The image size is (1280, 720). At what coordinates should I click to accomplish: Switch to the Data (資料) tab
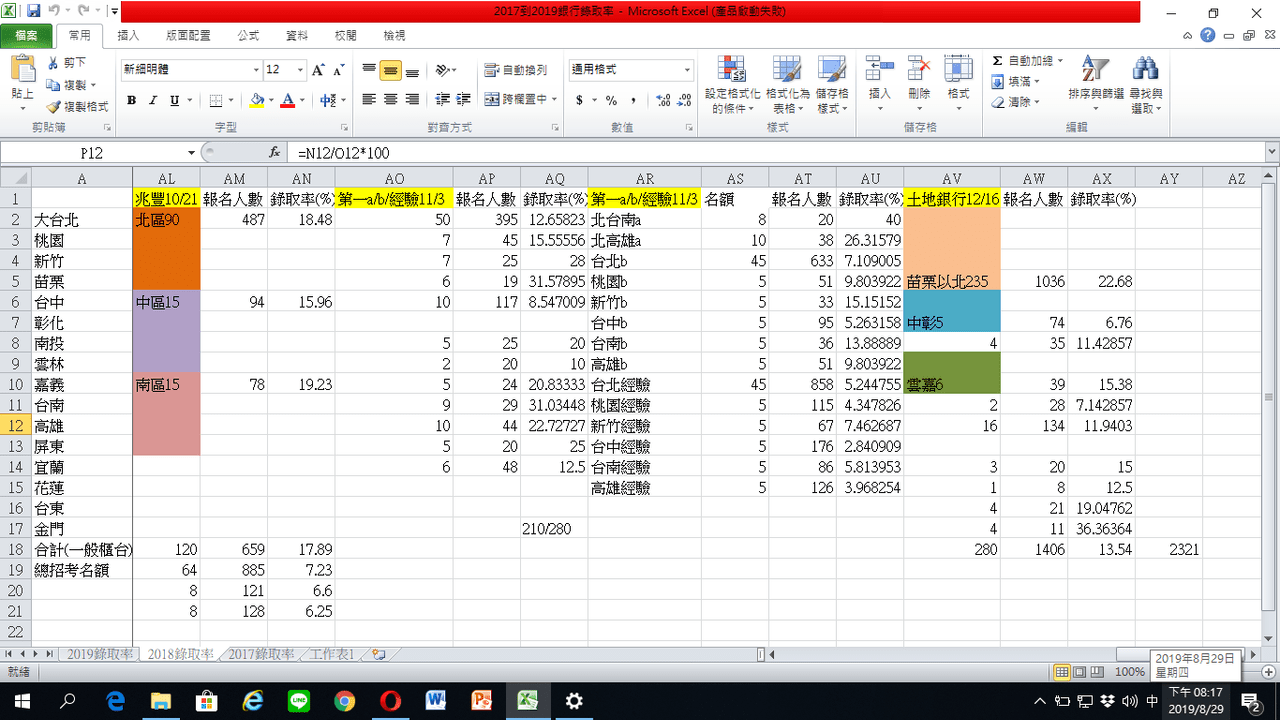pos(297,35)
